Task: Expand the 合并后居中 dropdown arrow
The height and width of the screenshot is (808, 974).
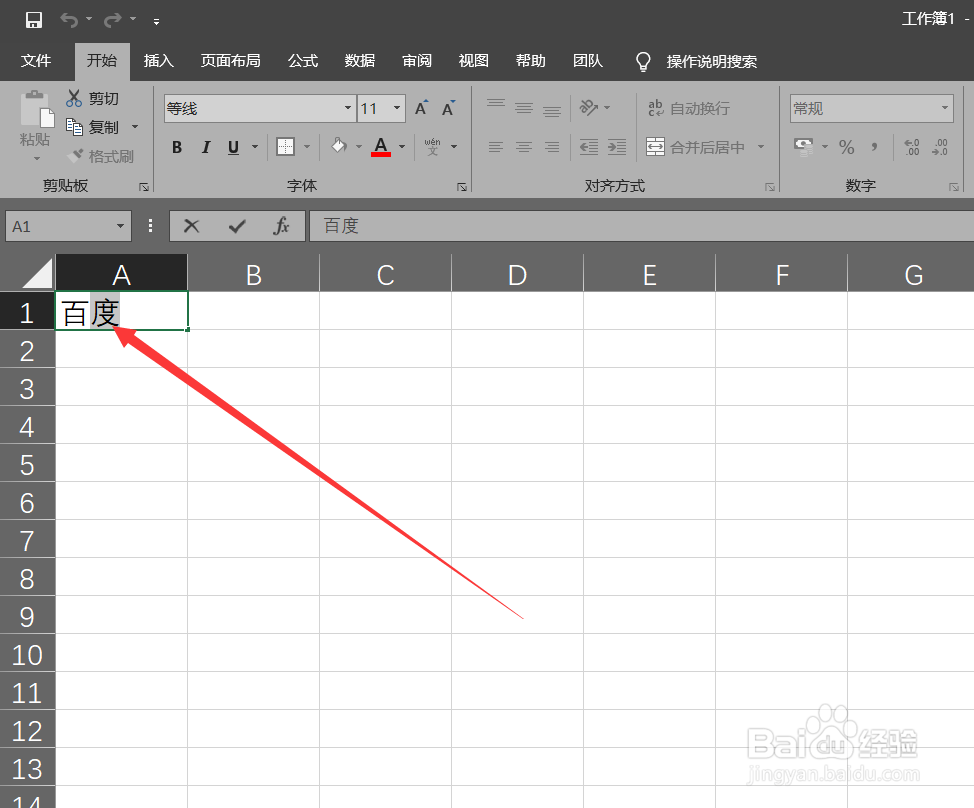Action: (x=761, y=147)
